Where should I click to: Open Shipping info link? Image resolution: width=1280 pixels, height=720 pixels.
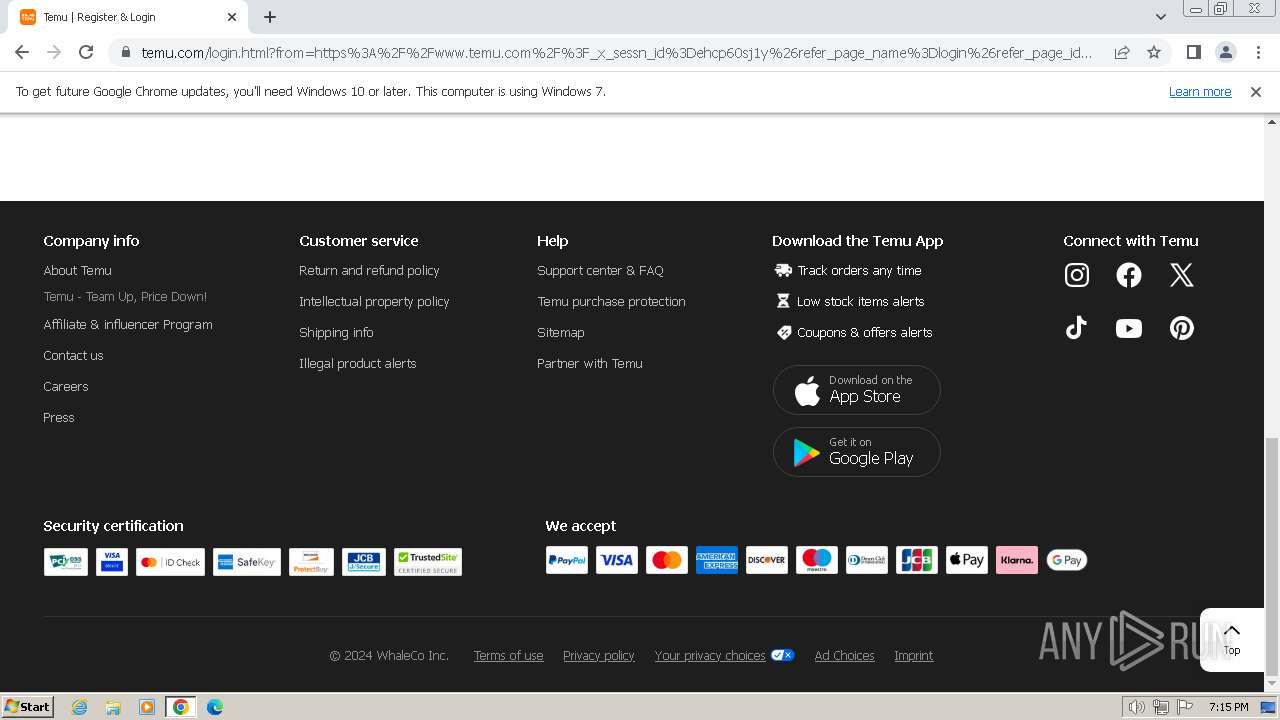(336, 332)
